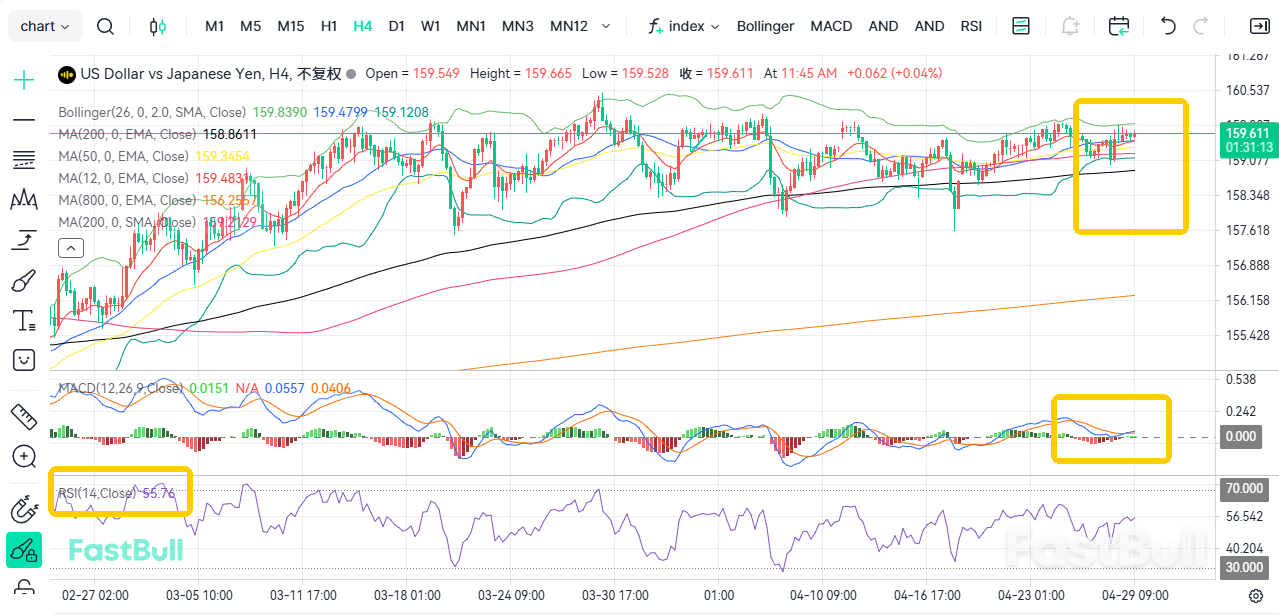Image resolution: width=1279 pixels, height=615 pixels.
Task: Click the zoom in magnifier tool
Action: coord(24,457)
